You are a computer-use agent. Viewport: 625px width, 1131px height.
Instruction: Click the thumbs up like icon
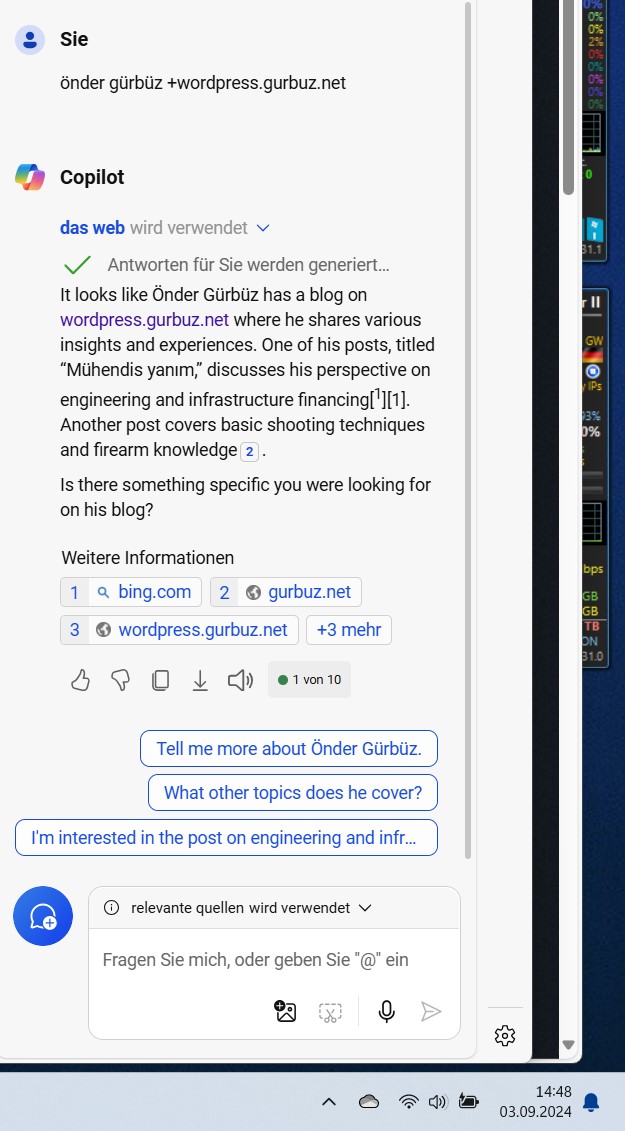pos(80,680)
